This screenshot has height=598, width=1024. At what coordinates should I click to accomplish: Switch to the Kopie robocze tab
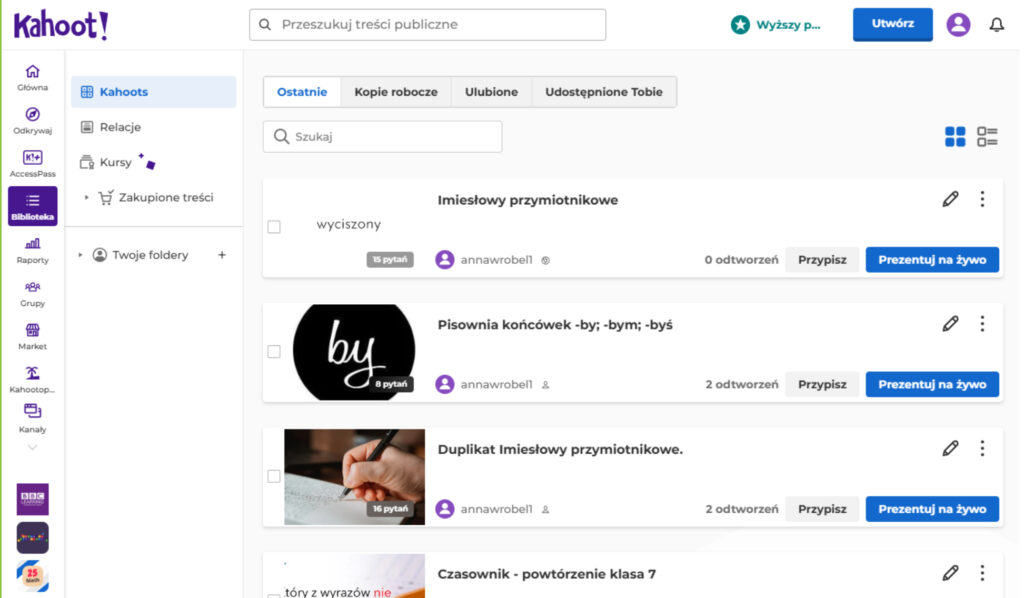(396, 92)
